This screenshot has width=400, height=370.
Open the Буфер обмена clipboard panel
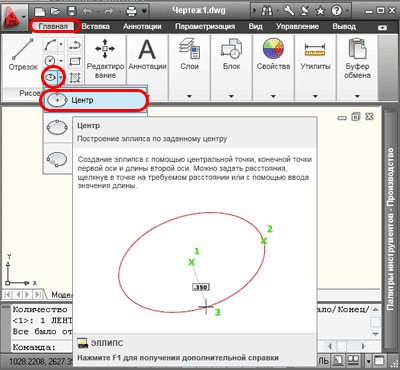pyautogui.click(x=357, y=59)
